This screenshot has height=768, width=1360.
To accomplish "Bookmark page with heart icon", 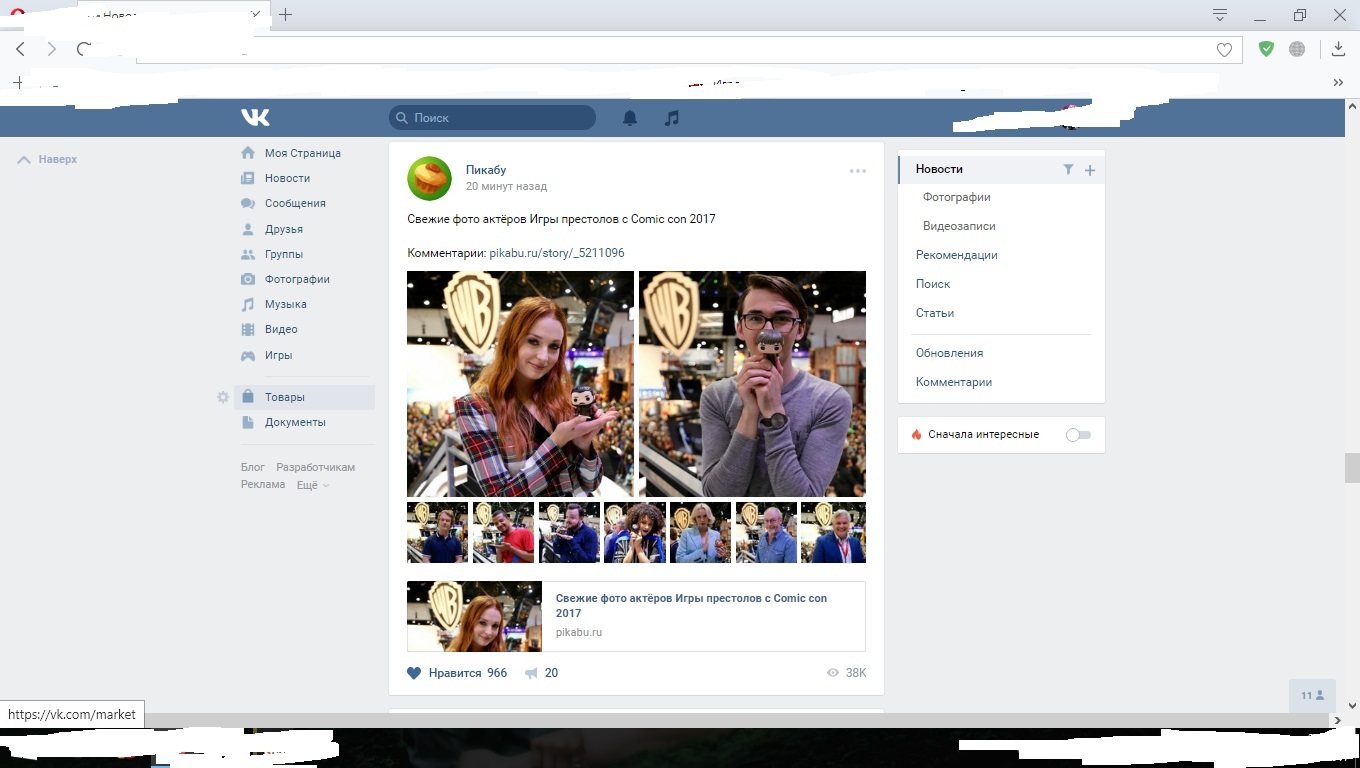I will point(1224,50).
